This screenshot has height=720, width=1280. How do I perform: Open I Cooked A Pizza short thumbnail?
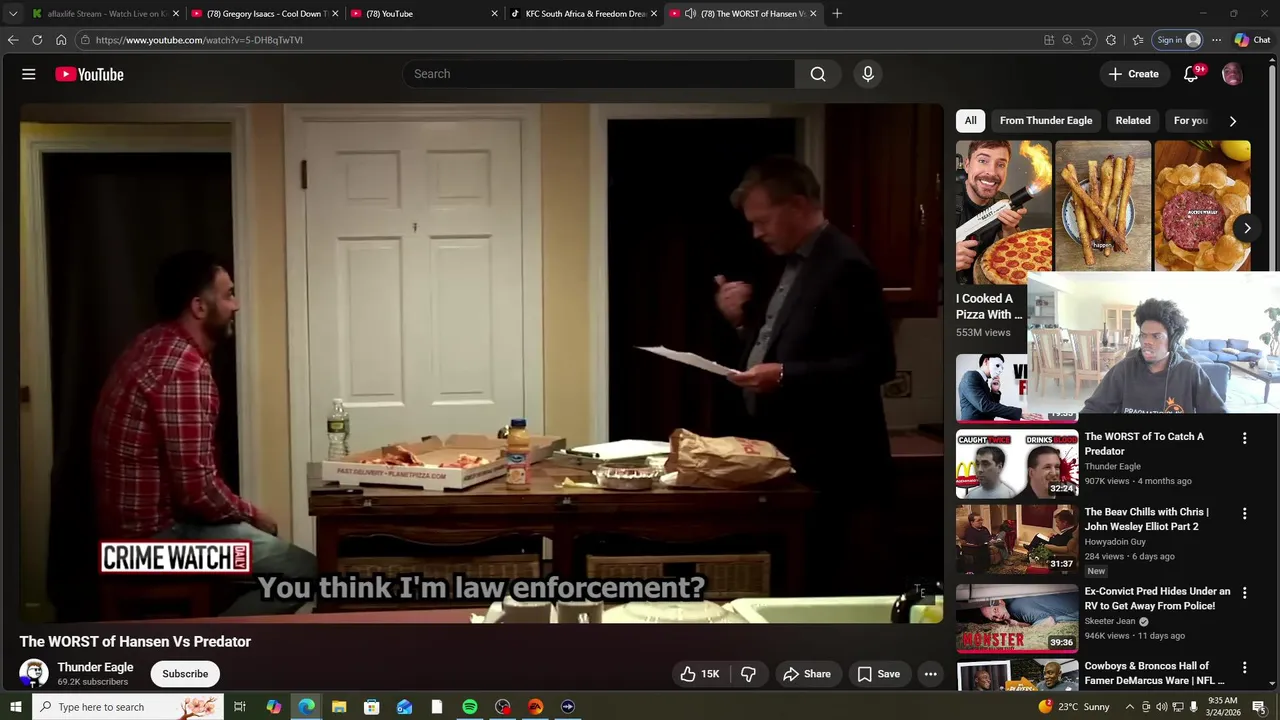[1003, 212]
